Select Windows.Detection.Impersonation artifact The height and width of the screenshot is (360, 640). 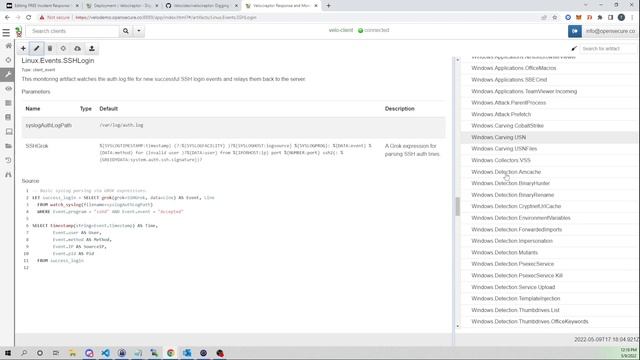(512, 241)
